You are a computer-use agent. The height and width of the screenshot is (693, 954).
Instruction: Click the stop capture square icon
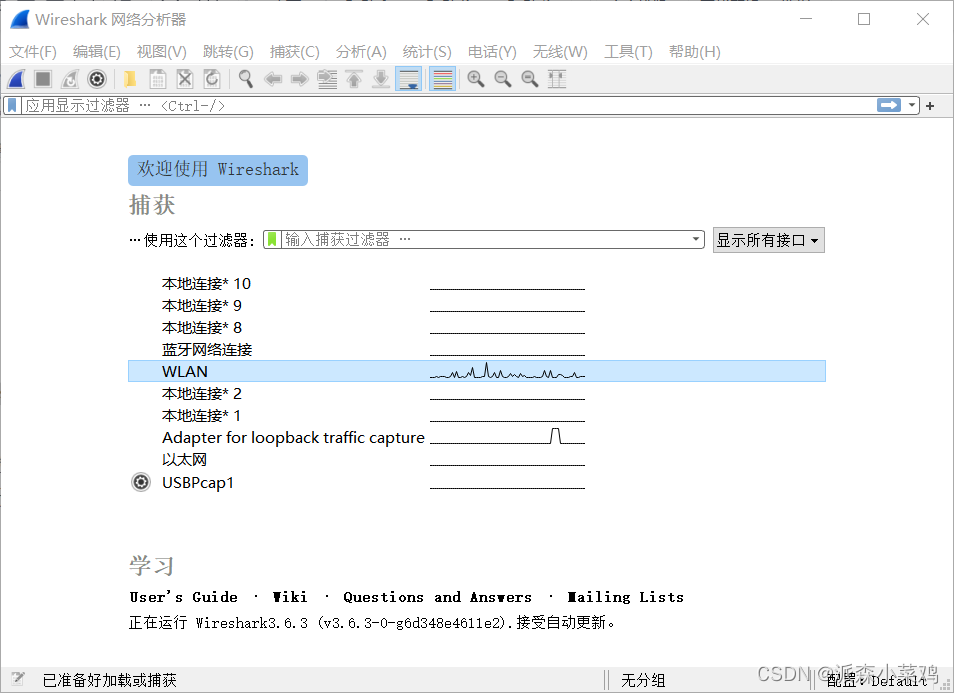click(x=43, y=79)
